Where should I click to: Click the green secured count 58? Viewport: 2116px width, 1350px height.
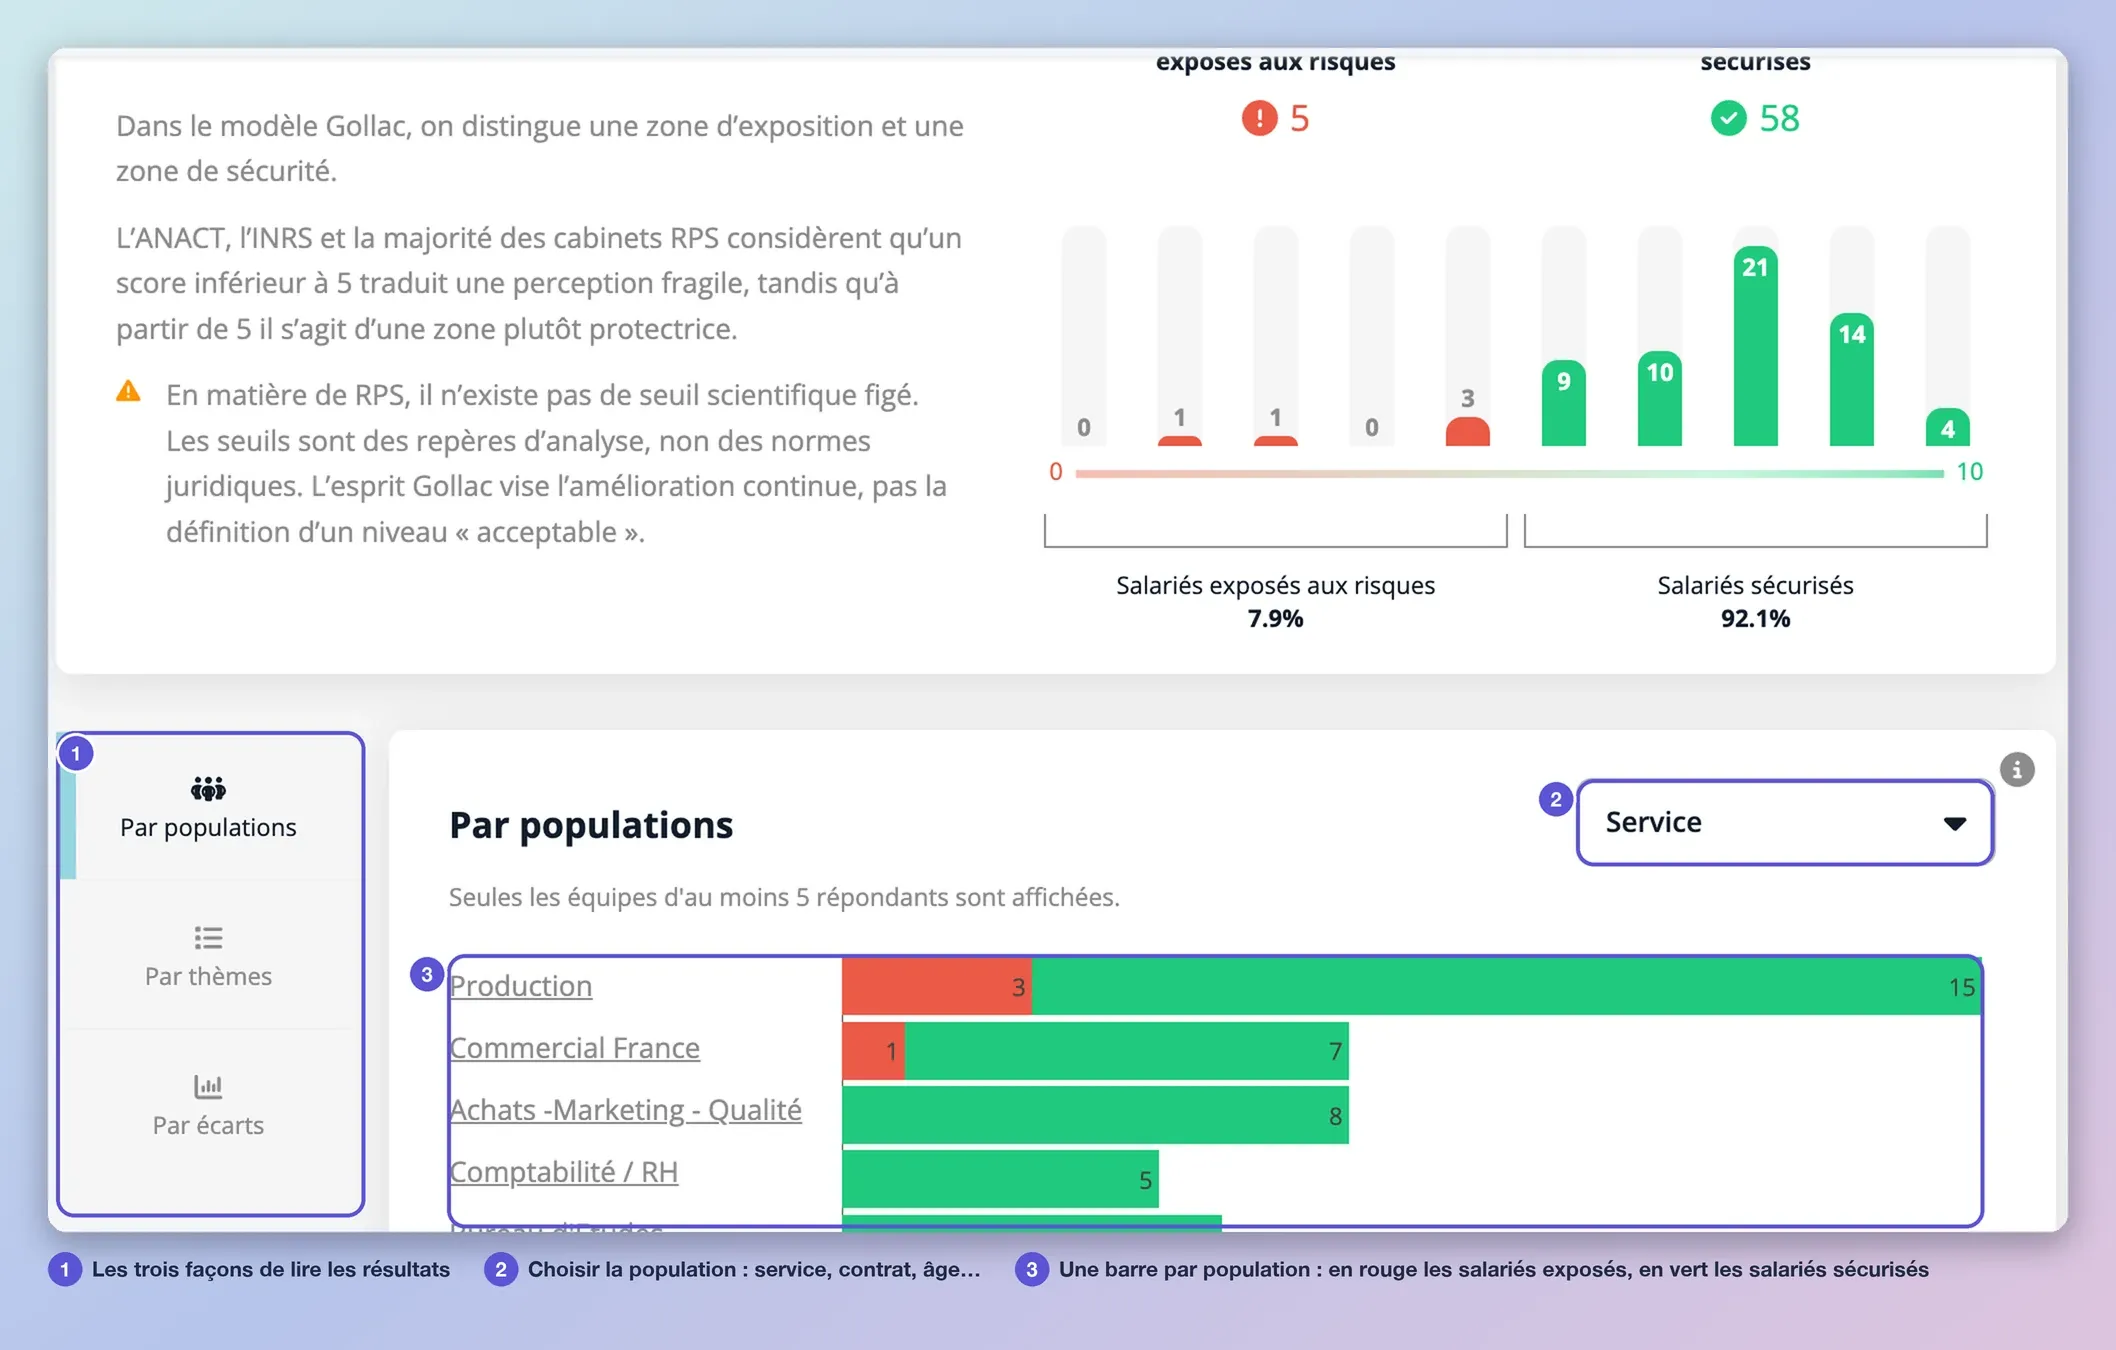[1780, 118]
